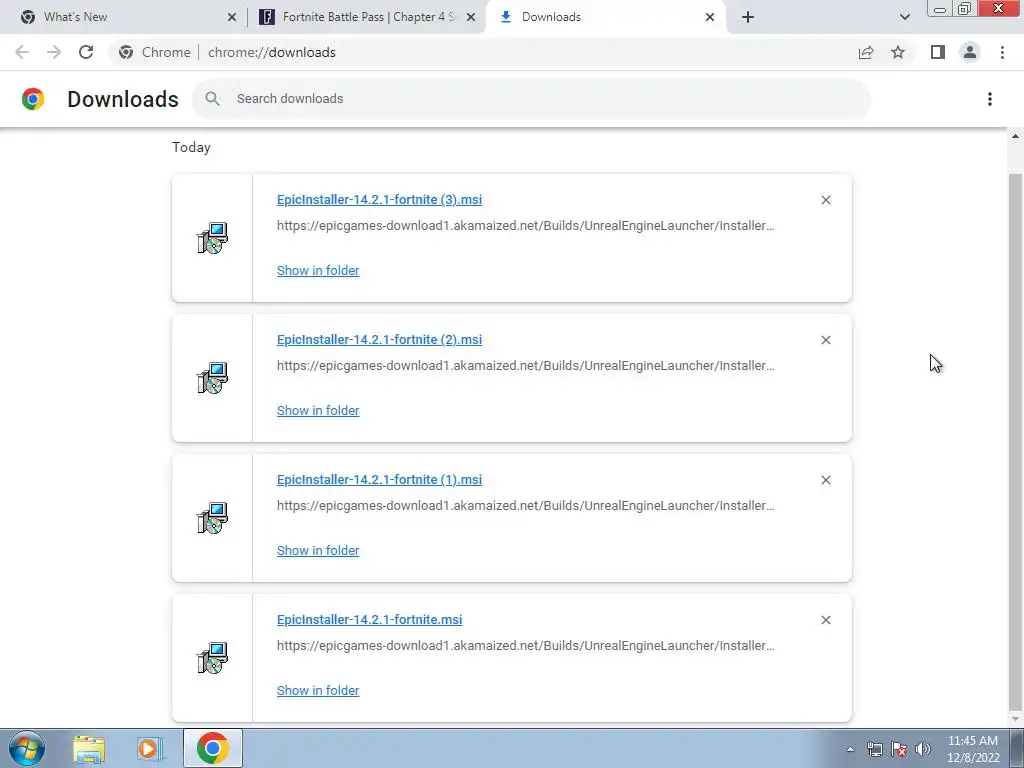This screenshot has height=768, width=1024.
Task: Remove EpicInstaller-14.2.1-fortnite (3).msi from list
Action: [825, 200]
